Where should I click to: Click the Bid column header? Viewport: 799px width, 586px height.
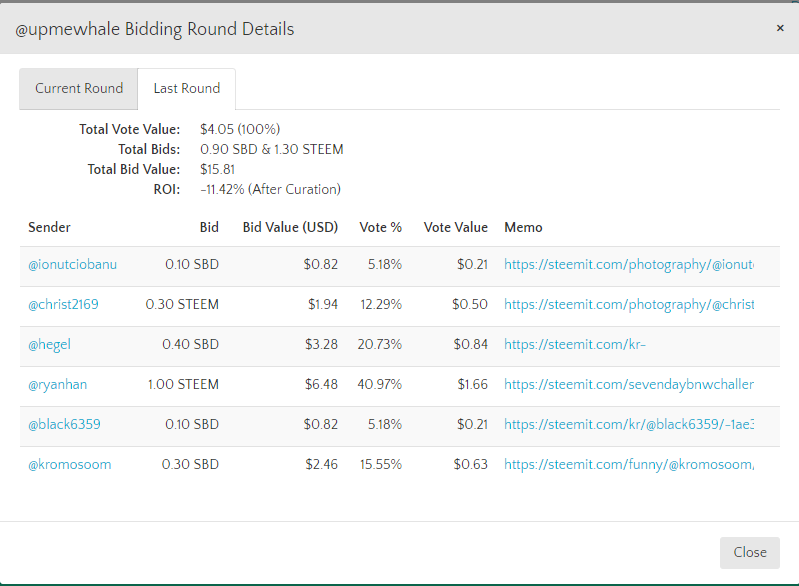[209, 227]
